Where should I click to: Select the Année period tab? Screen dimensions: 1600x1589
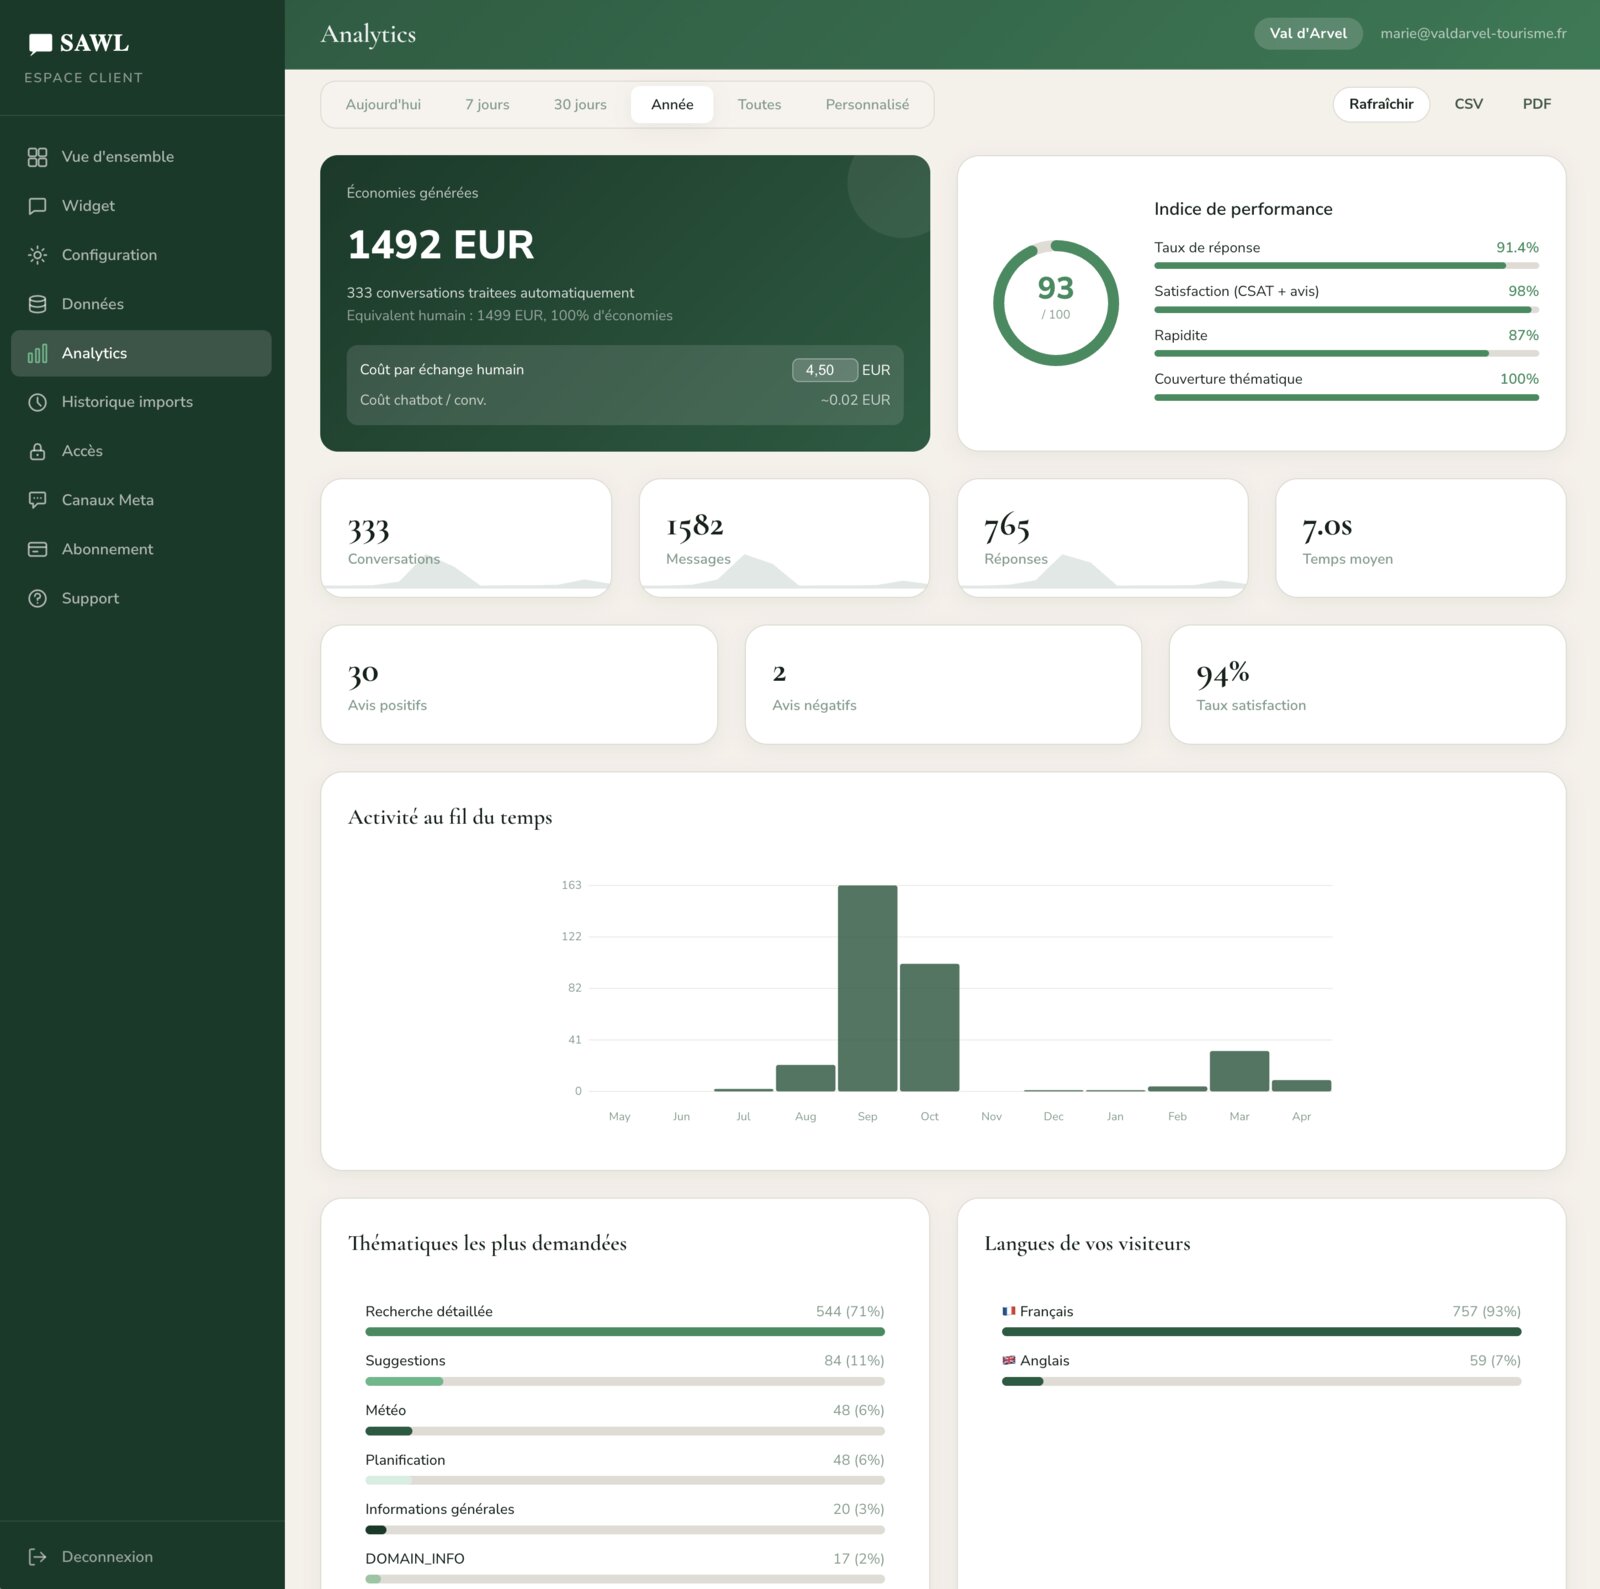tap(672, 105)
